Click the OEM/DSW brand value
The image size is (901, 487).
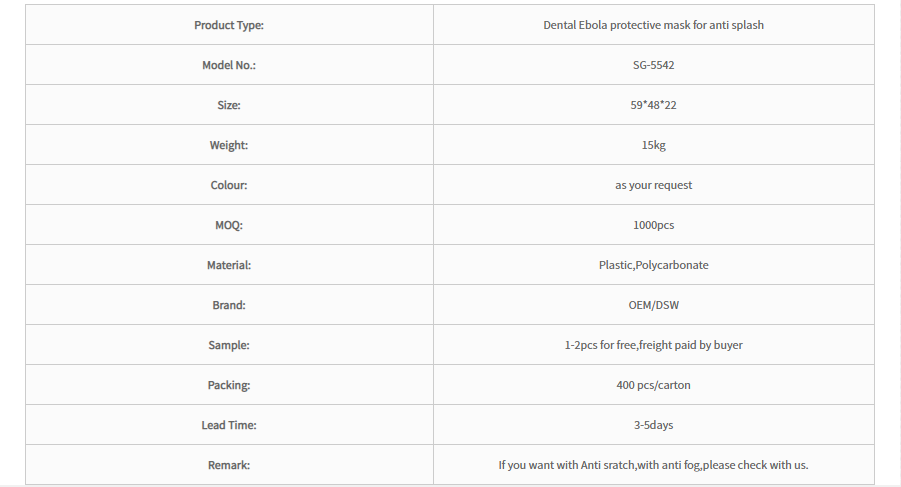(653, 305)
